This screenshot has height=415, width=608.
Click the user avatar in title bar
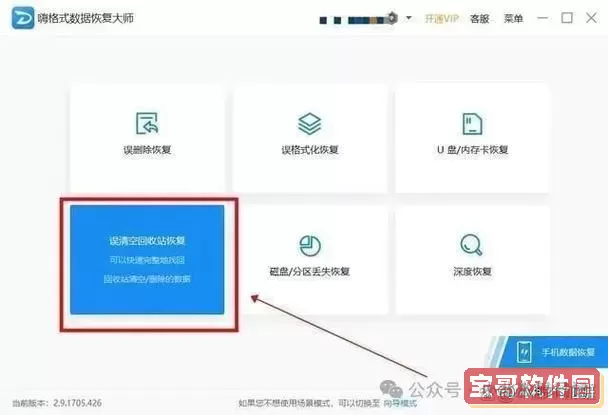392,18
